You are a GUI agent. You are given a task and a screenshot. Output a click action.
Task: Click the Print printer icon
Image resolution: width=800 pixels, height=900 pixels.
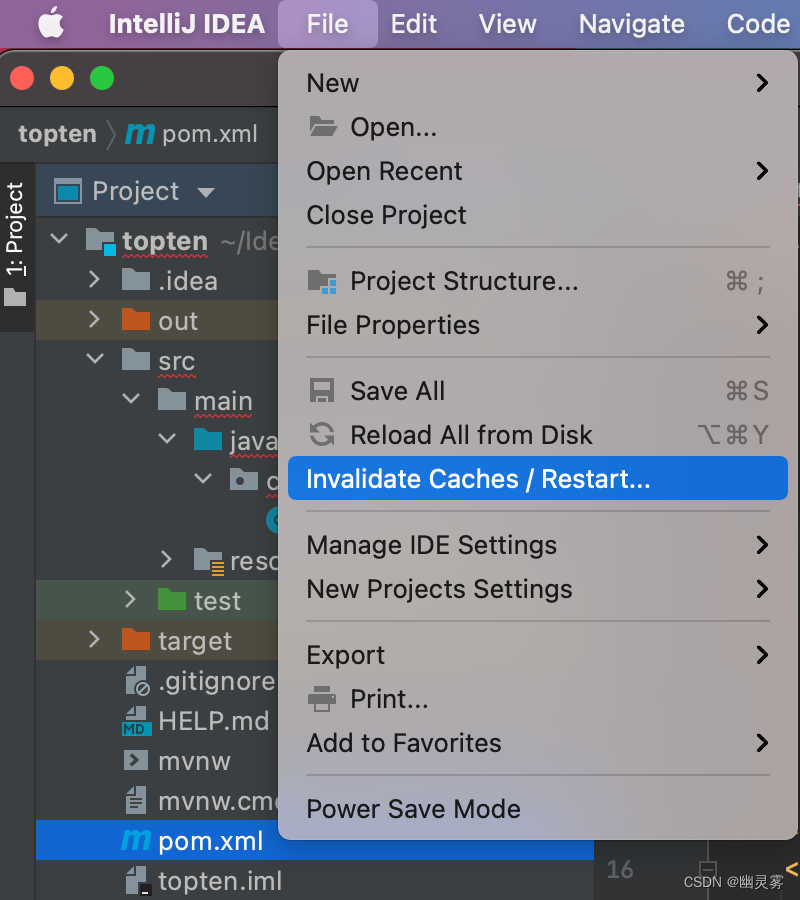pyautogui.click(x=322, y=699)
